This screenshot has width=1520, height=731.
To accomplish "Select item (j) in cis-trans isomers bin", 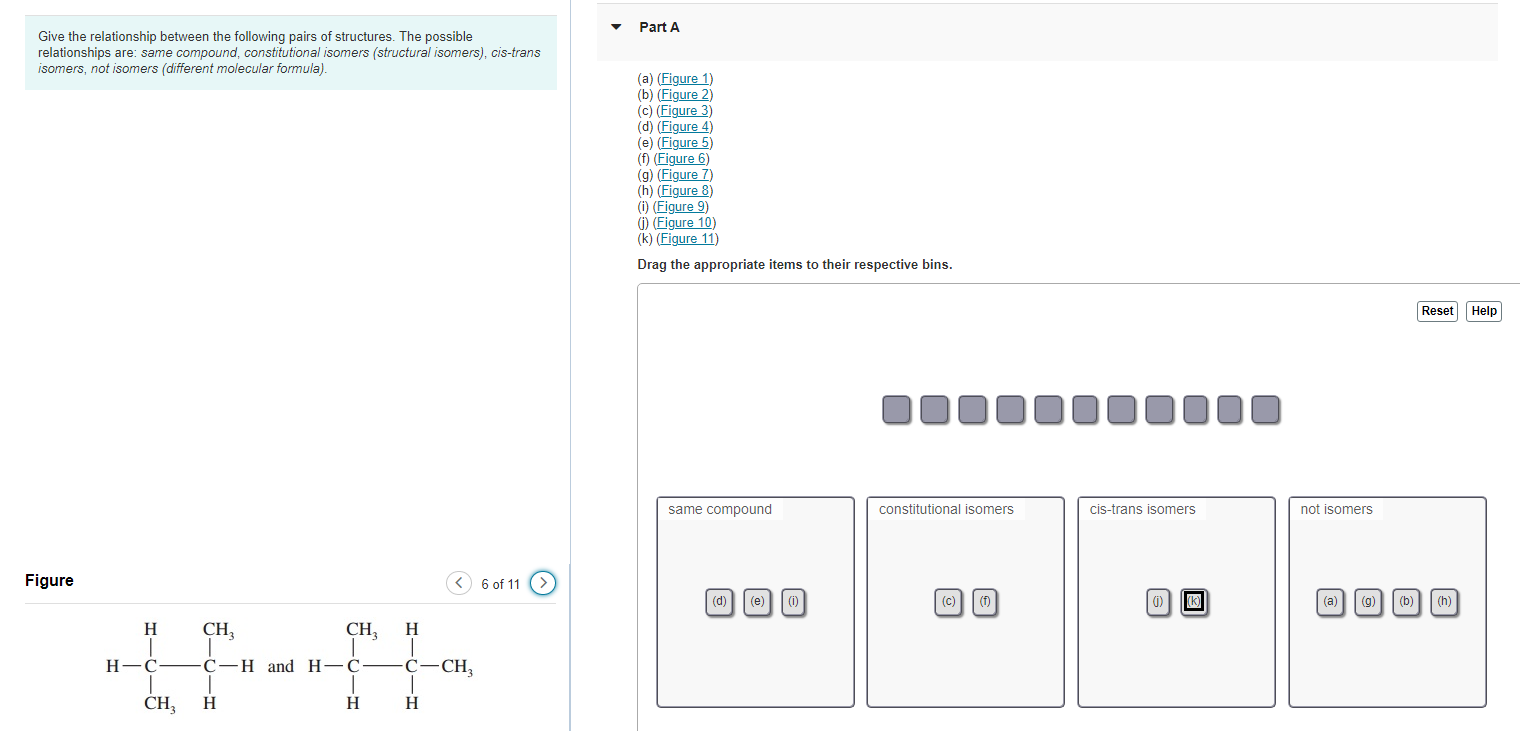I will coord(1158,602).
